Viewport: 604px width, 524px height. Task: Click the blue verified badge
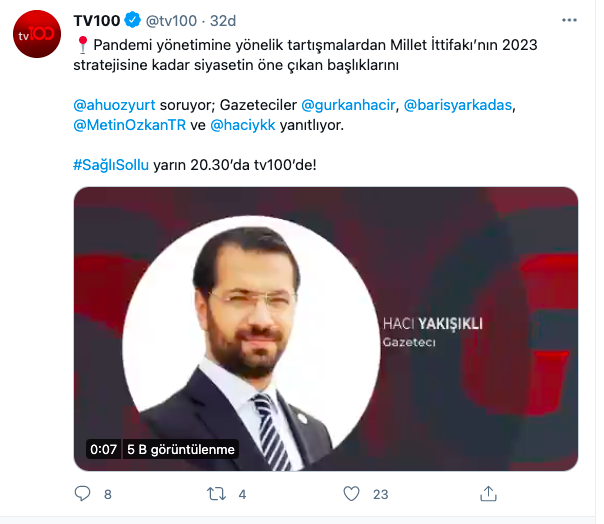click(x=133, y=20)
